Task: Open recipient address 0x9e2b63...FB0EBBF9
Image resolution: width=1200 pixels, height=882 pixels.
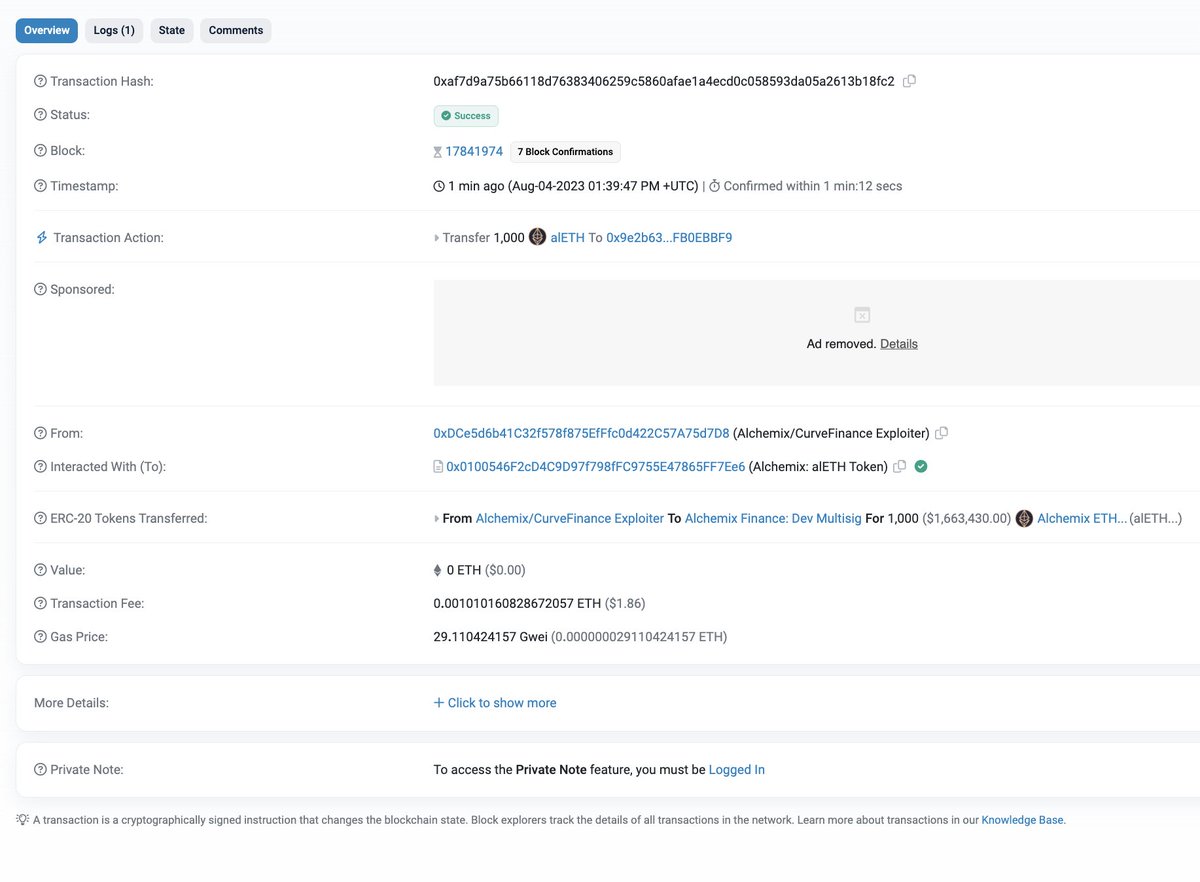Action: pyautogui.click(x=669, y=238)
